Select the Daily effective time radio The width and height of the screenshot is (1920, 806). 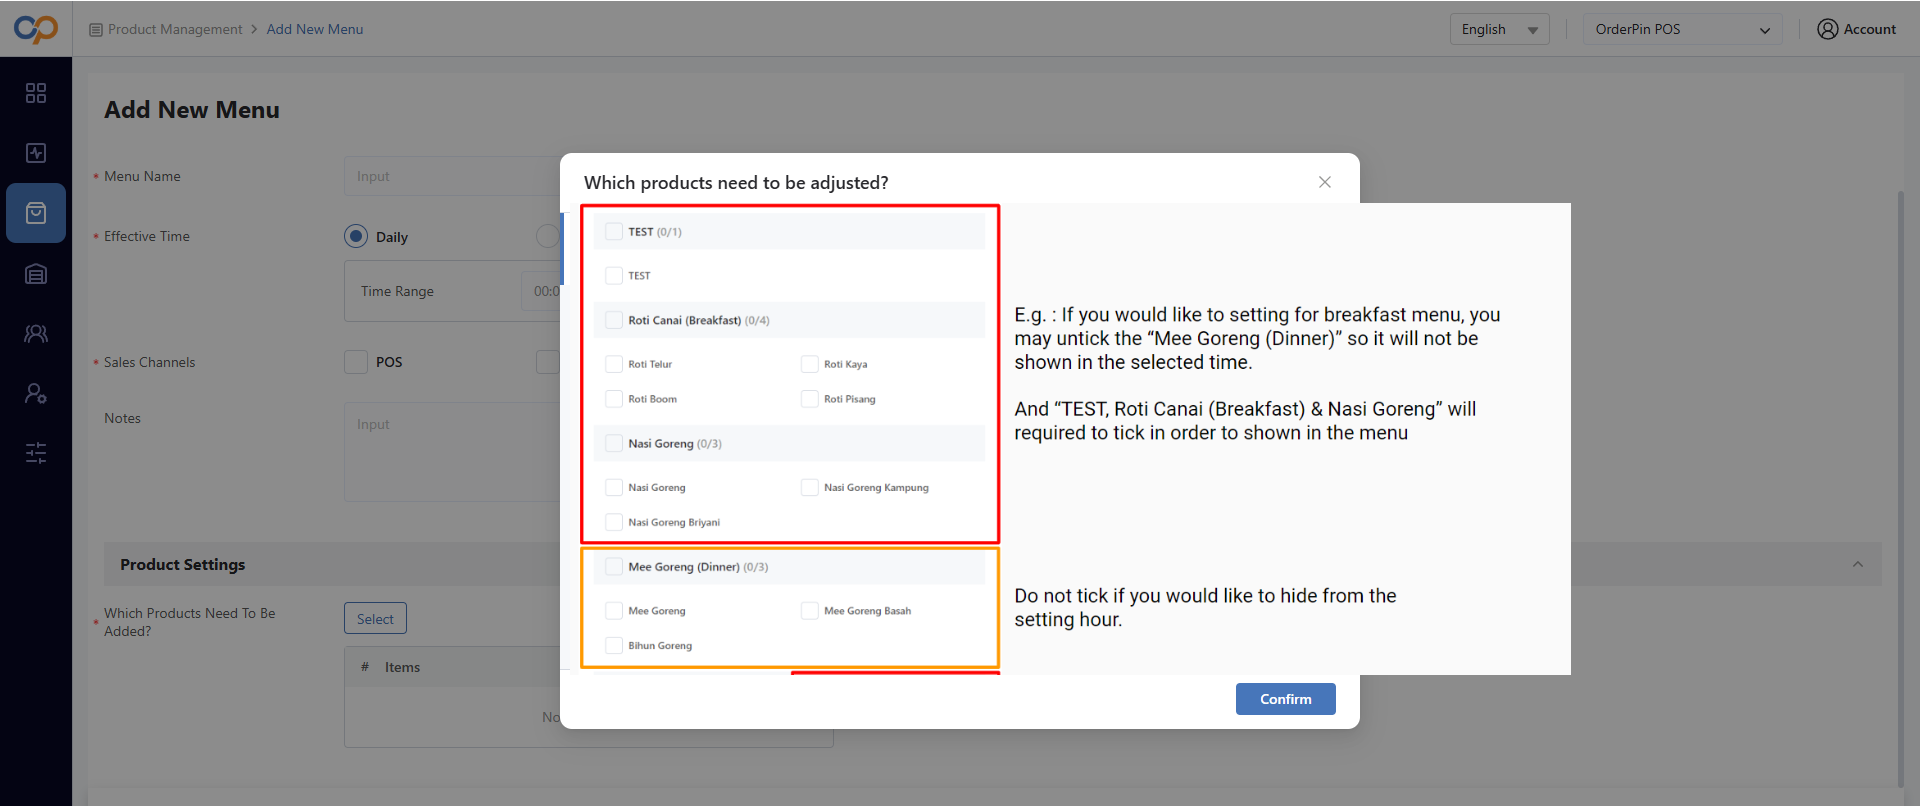(x=356, y=236)
